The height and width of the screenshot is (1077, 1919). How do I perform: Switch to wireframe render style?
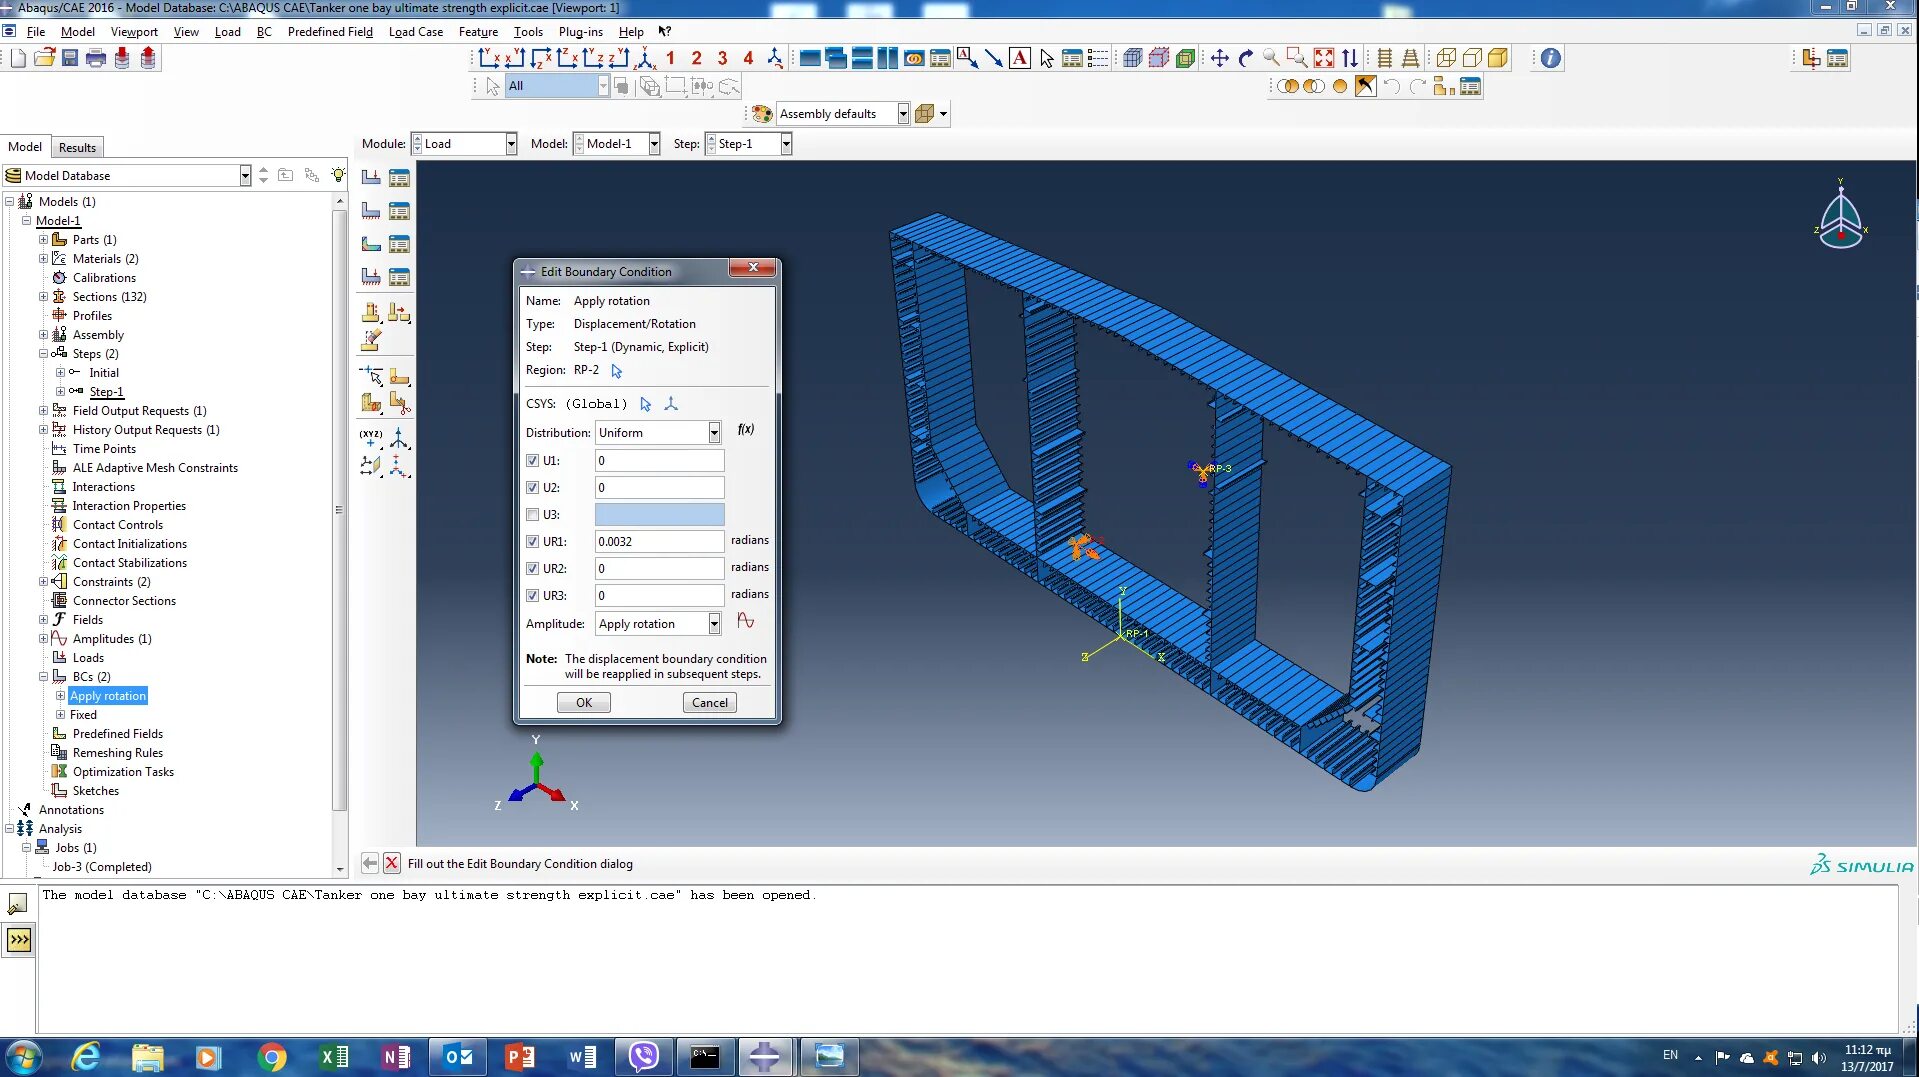coord(1445,58)
